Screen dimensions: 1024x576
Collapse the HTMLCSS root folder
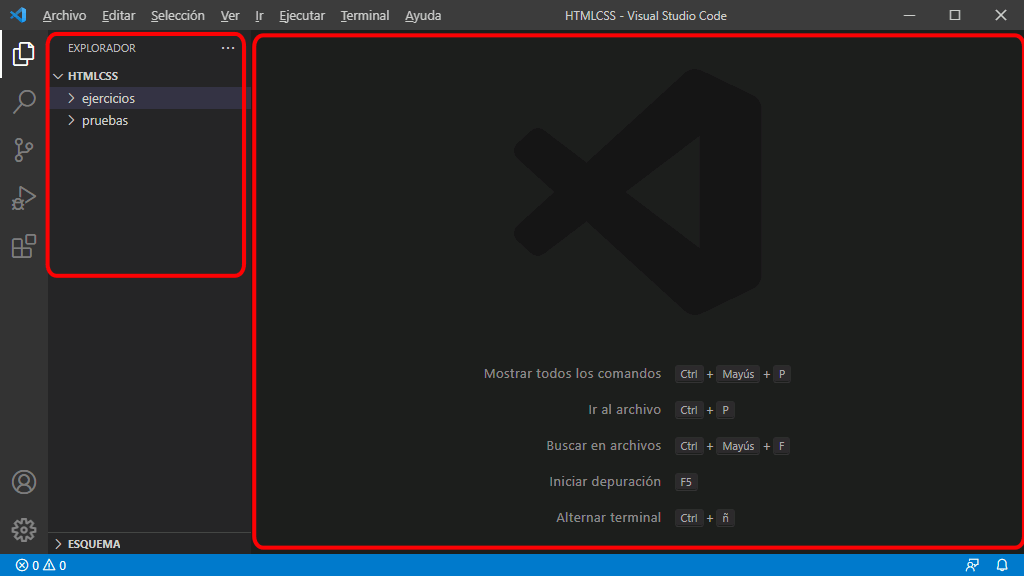(x=58, y=76)
